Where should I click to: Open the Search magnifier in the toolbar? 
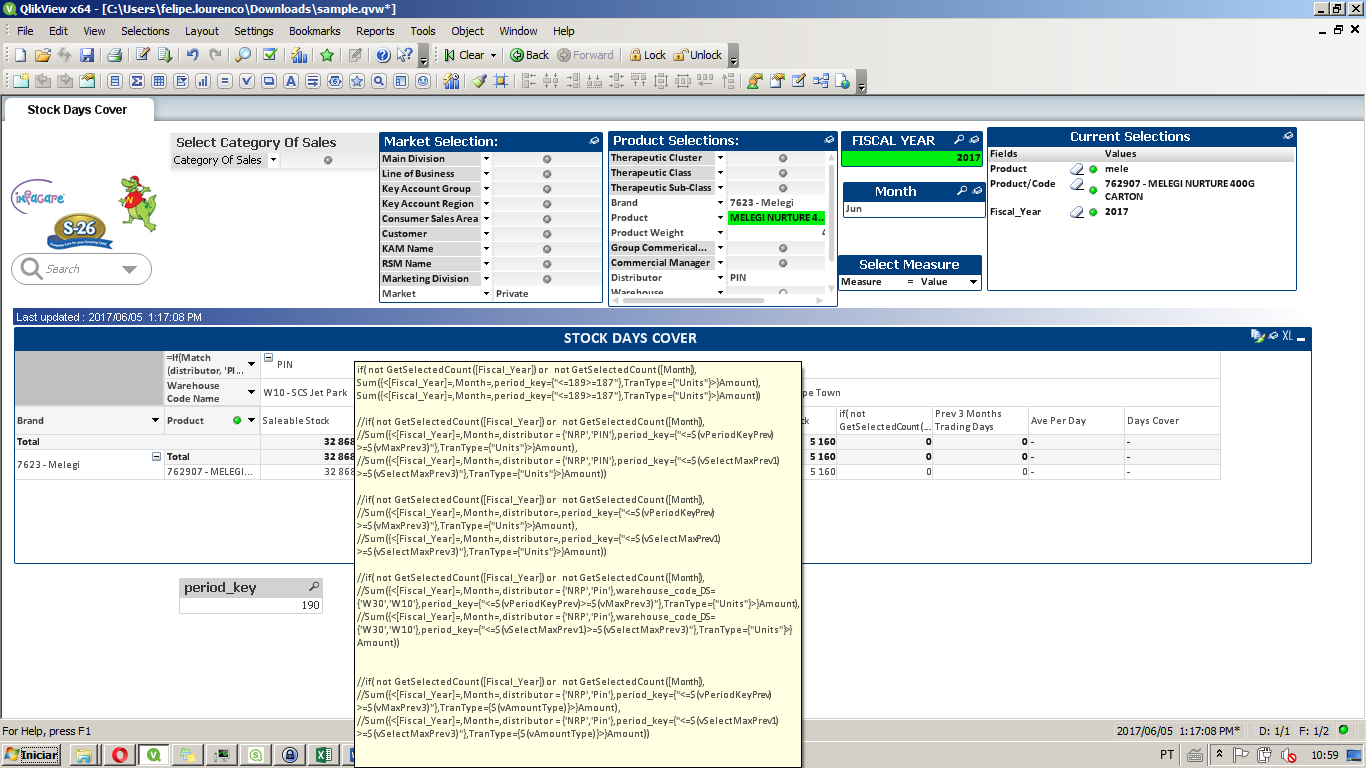tap(244, 55)
